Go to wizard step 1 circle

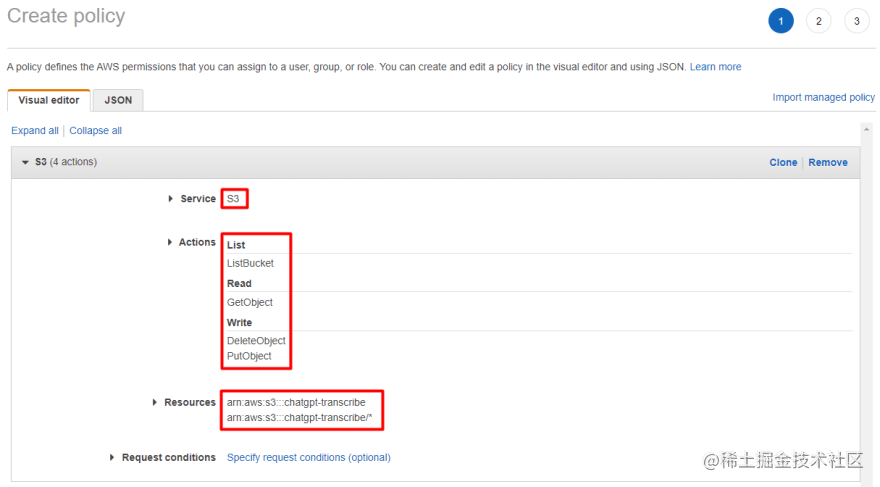[781, 21]
